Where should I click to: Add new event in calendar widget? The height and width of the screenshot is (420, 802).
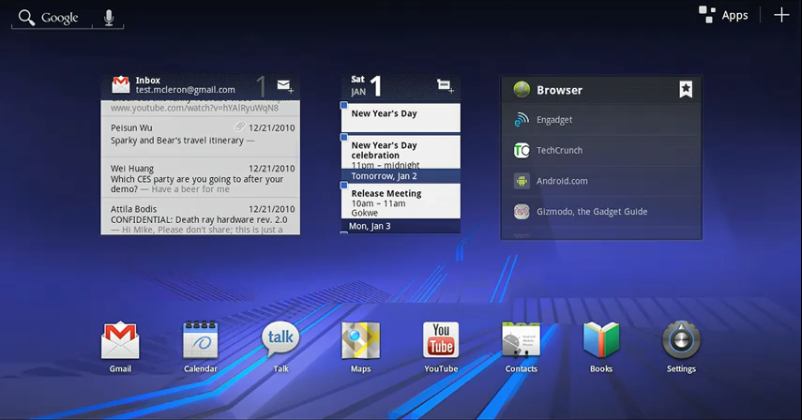(446, 86)
